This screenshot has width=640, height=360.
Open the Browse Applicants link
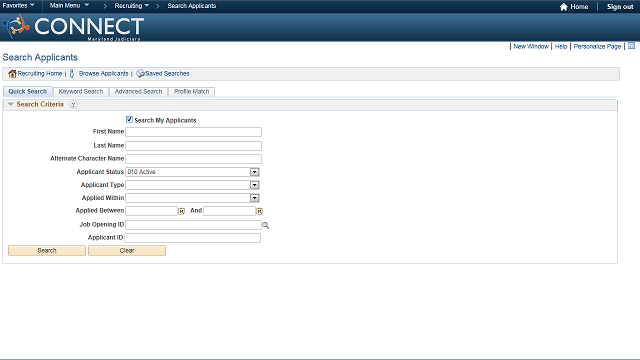click(x=103, y=73)
